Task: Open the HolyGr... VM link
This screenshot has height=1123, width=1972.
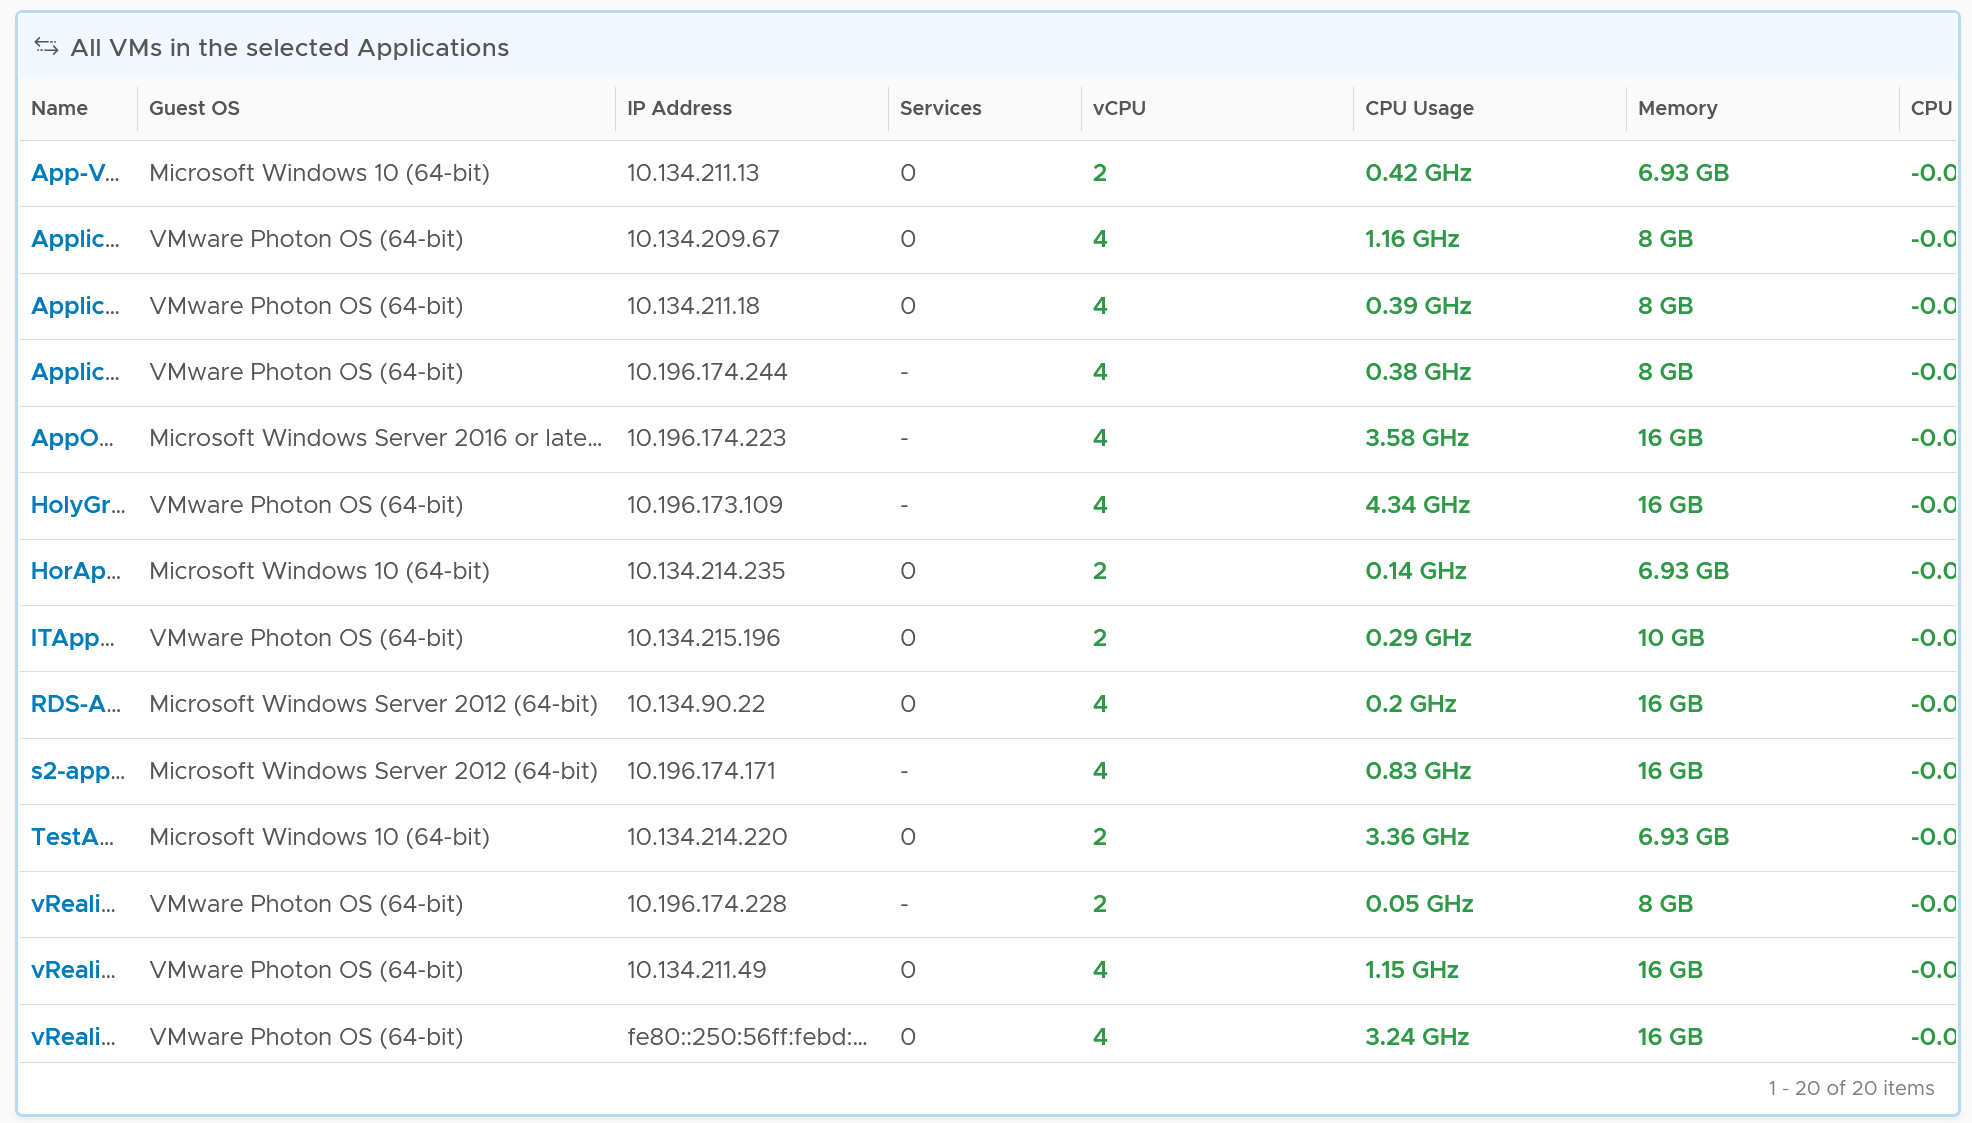Action: pyautogui.click(x=78, y=505)
